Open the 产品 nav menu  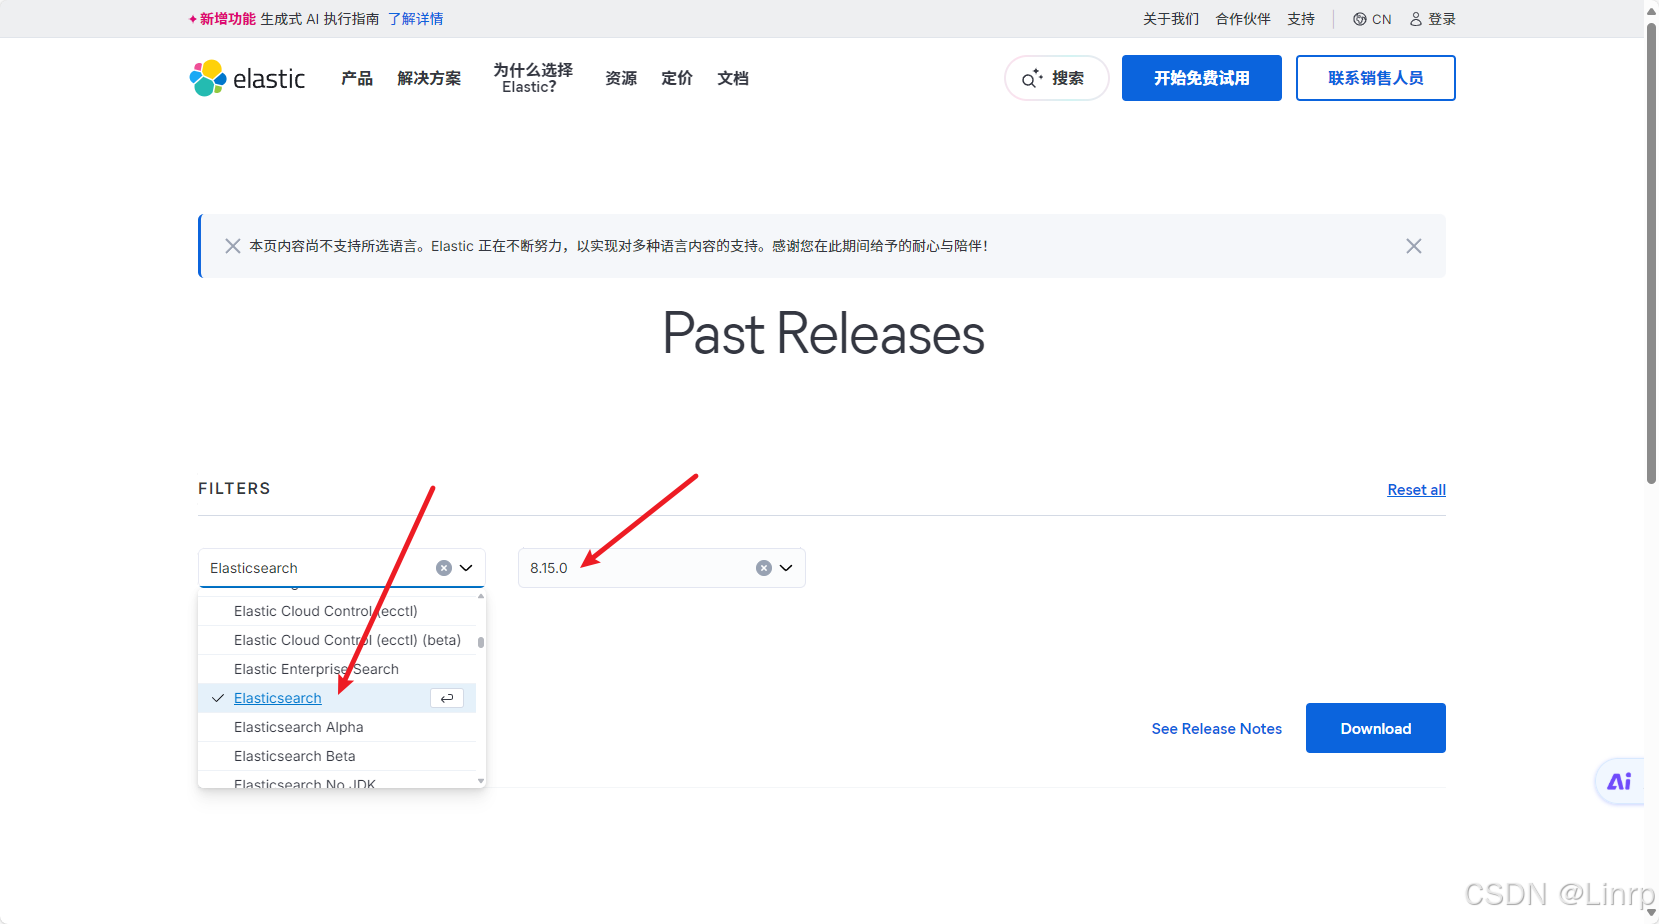click(357, 78)
